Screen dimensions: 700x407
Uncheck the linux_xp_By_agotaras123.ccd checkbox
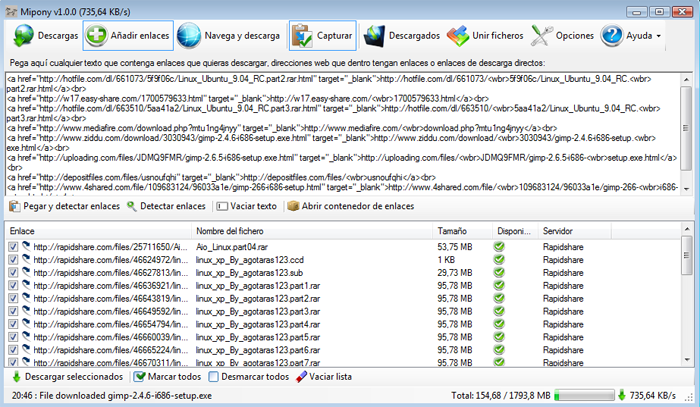point(13,260)
